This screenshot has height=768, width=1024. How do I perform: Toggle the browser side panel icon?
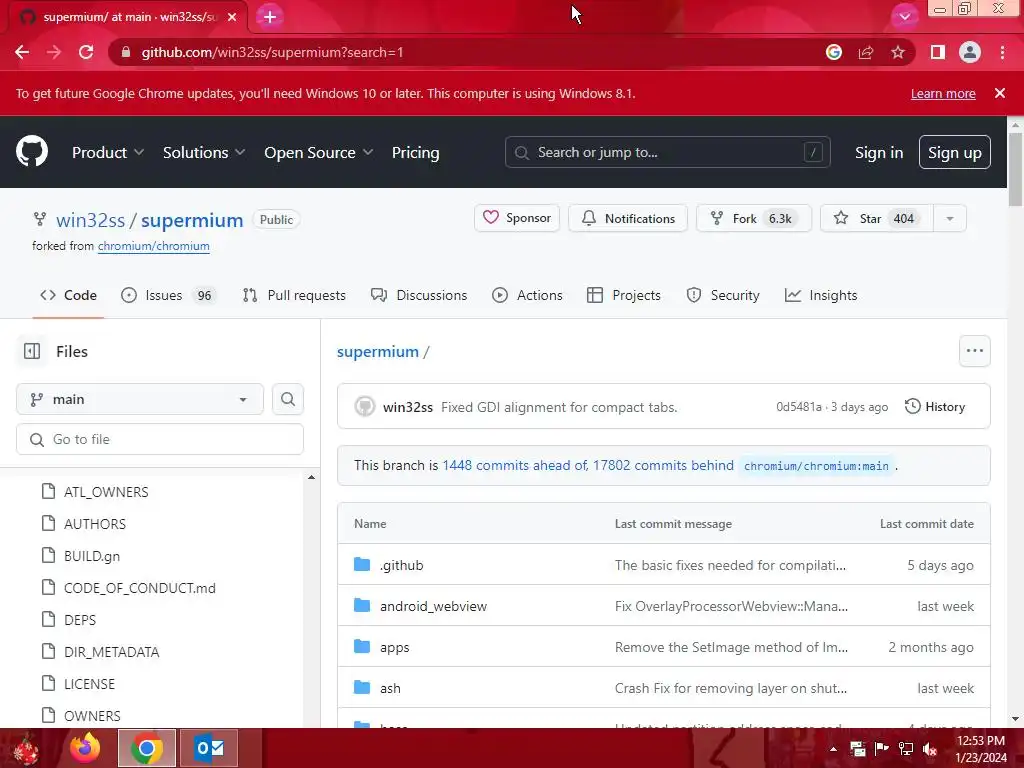[x=938, y=52]
